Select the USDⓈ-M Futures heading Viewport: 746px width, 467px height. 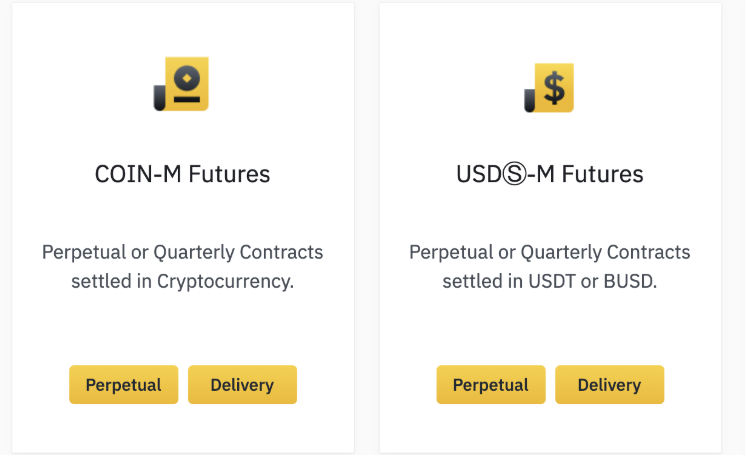(549, 175)
